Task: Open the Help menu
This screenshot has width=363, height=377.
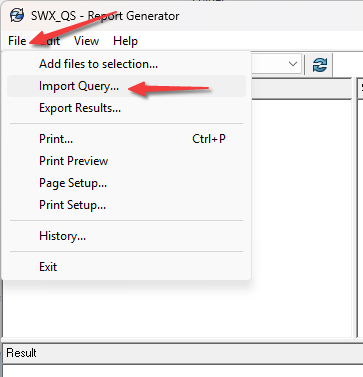Action: 125,41
